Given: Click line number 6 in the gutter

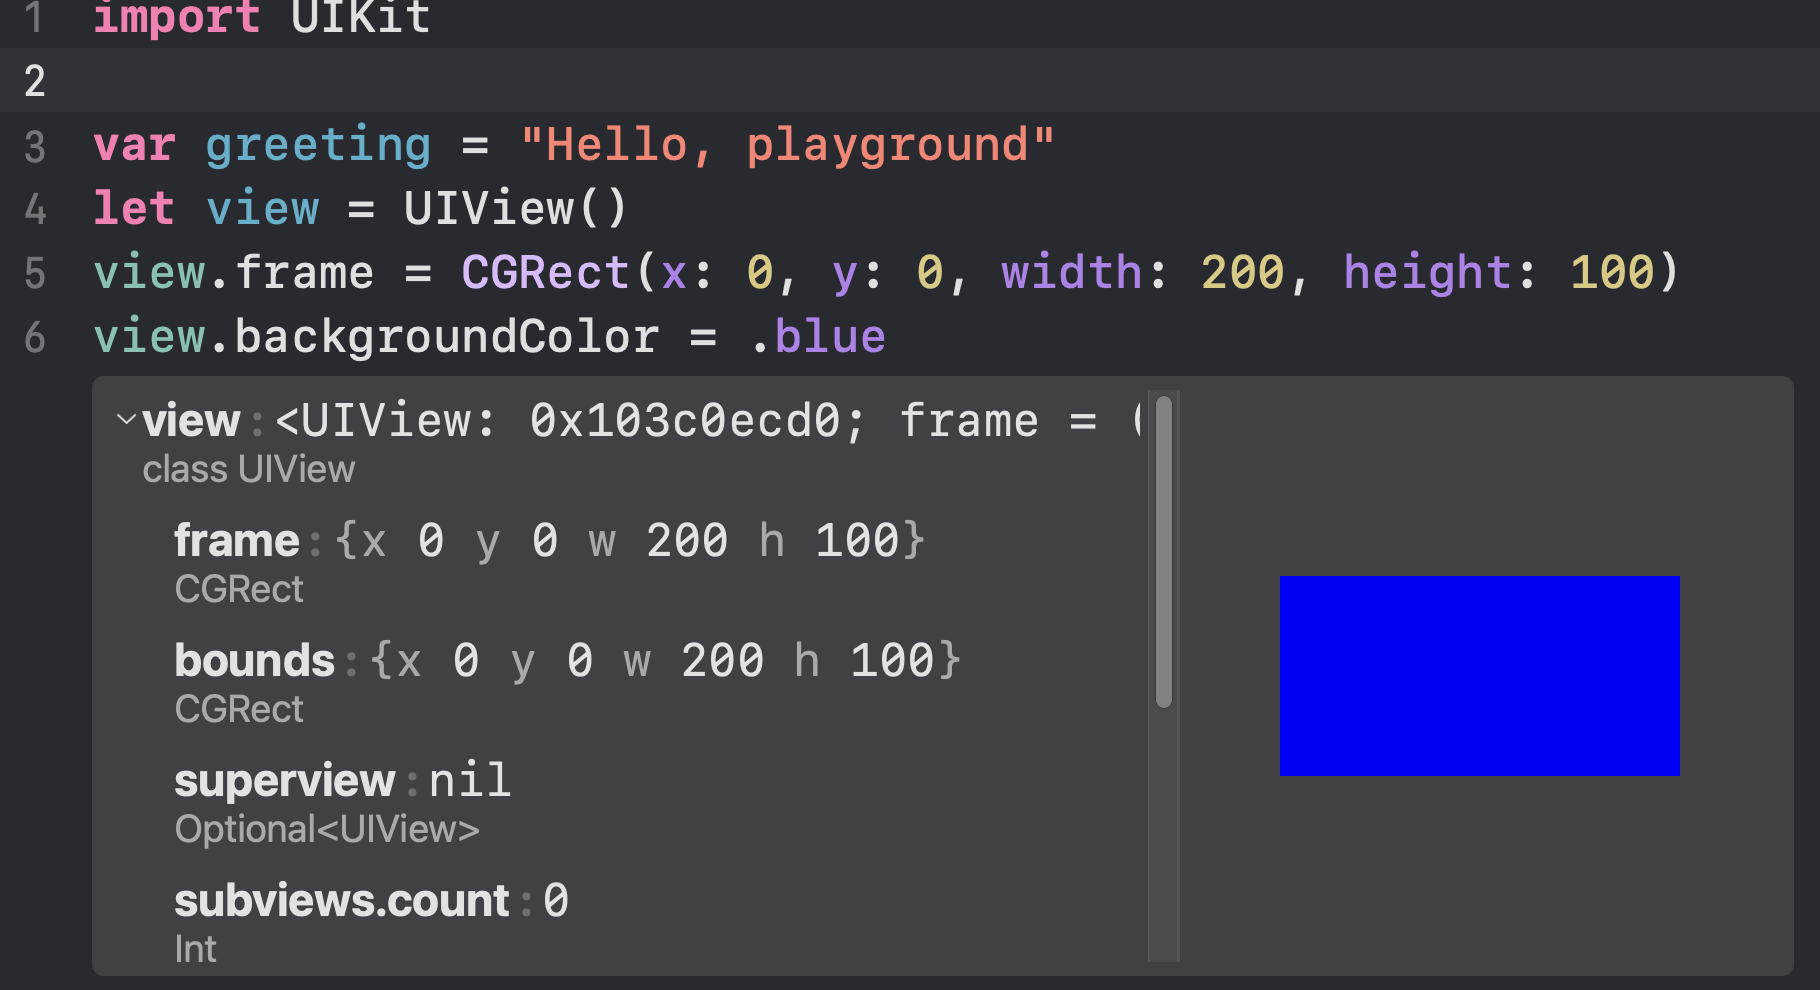Looking at the screenshot, I should tap(35, 337).
